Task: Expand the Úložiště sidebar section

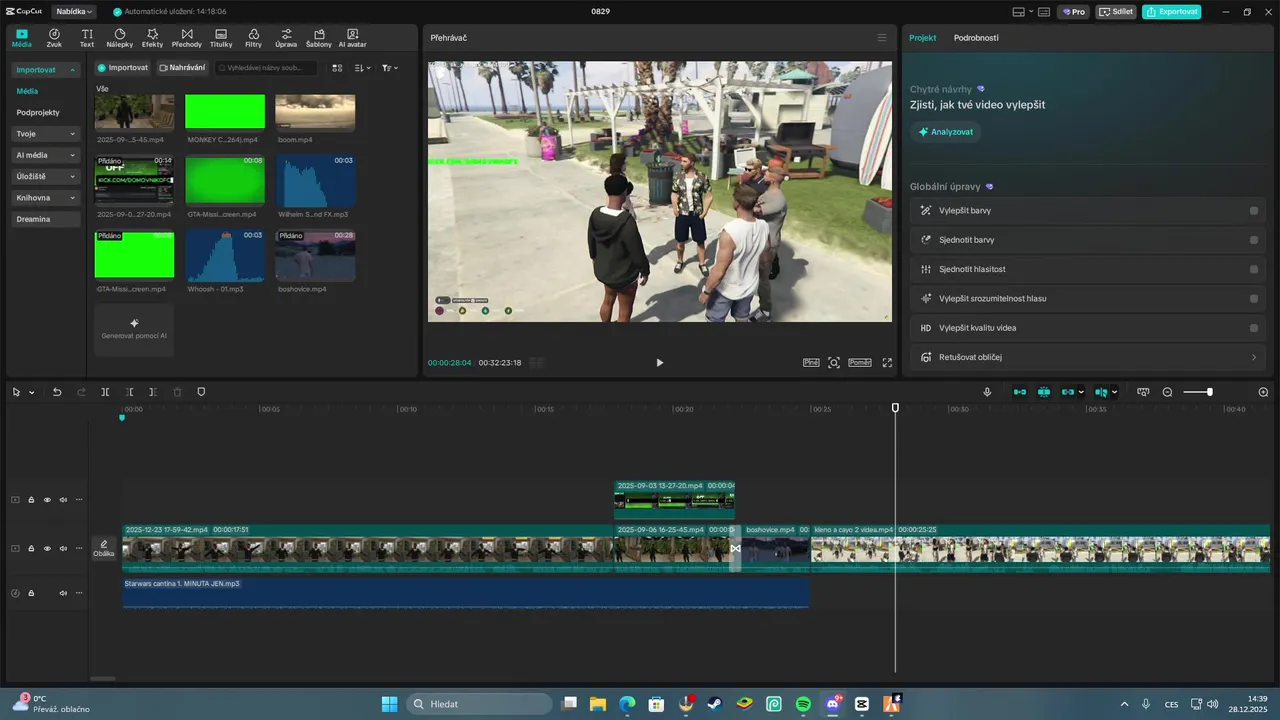Action: pyautogui.click(x=46, y=176)
